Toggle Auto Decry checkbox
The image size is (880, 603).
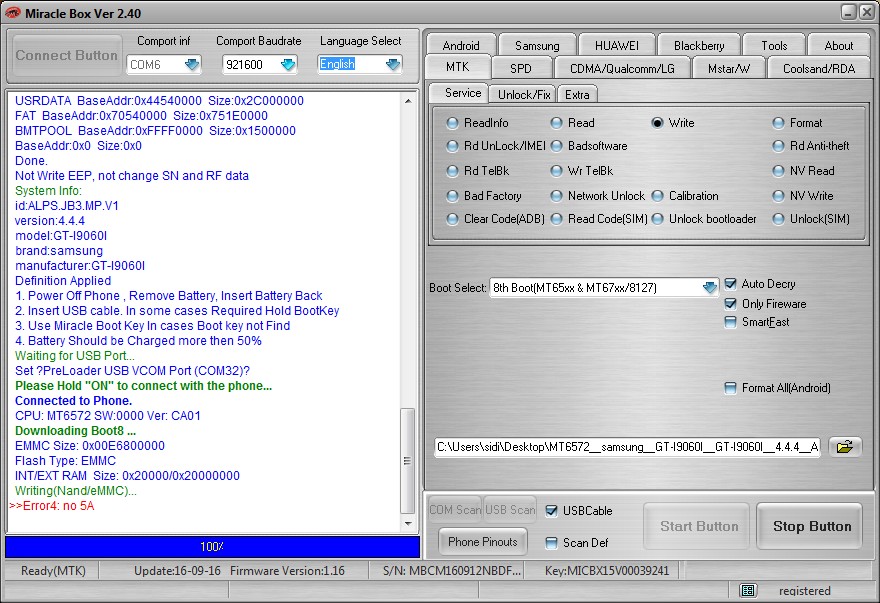point(730,284)
